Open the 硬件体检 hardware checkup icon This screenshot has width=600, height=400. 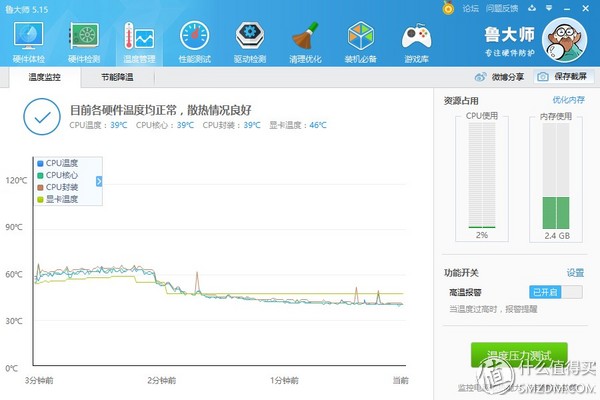coord(28,36)
